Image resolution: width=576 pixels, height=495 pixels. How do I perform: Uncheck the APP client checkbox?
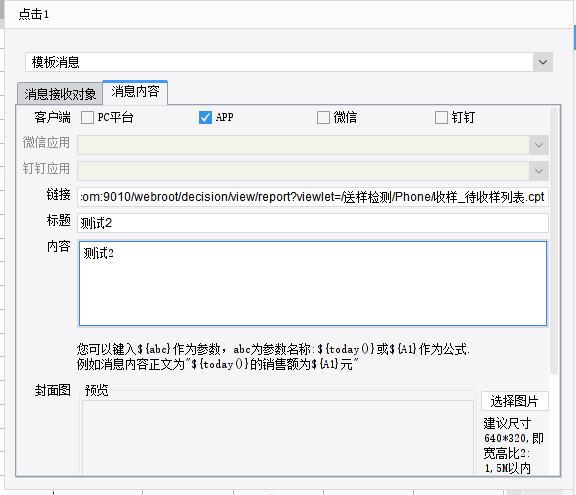point(205,118)
